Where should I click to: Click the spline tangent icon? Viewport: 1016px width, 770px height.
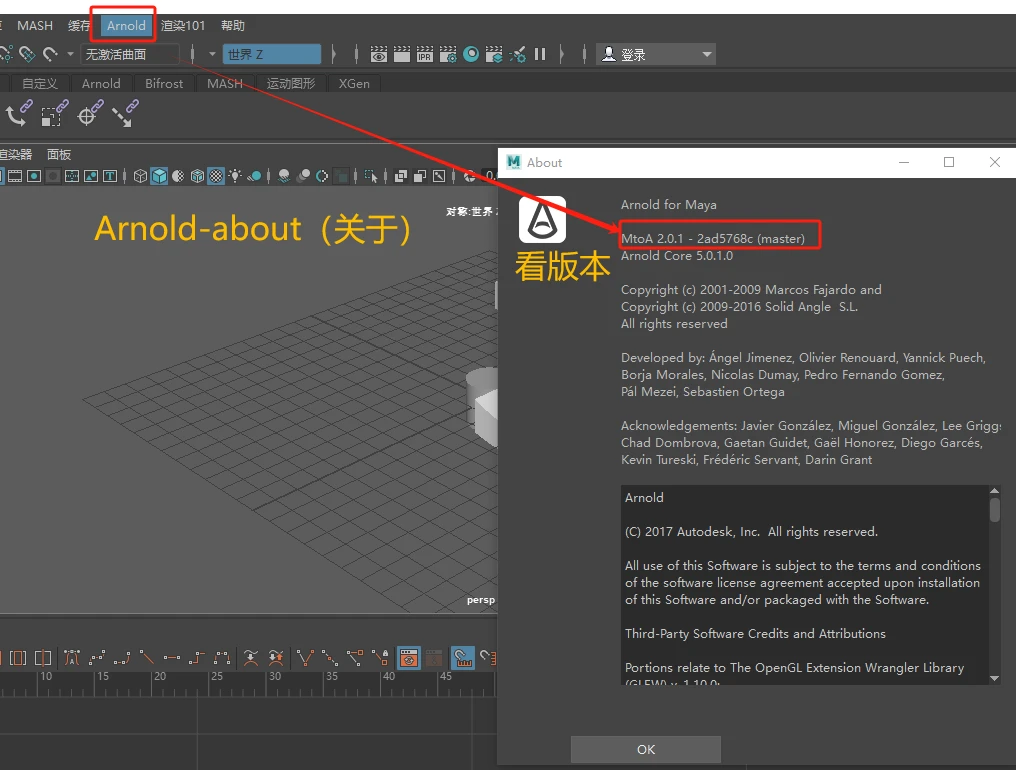(97, 658)
